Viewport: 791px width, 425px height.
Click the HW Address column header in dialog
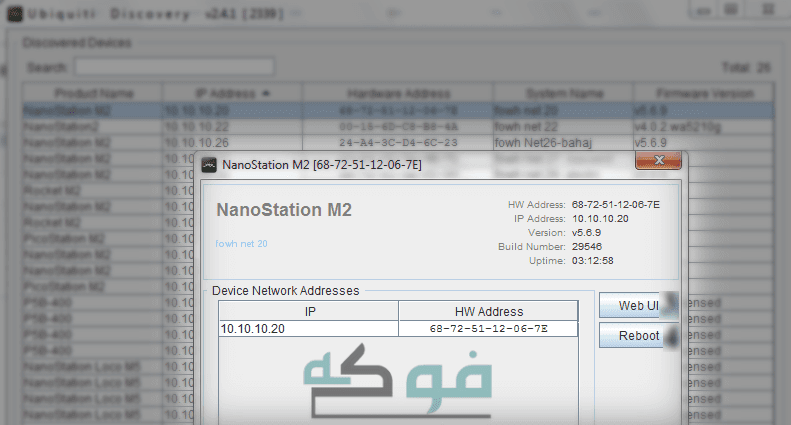(488, 311)
